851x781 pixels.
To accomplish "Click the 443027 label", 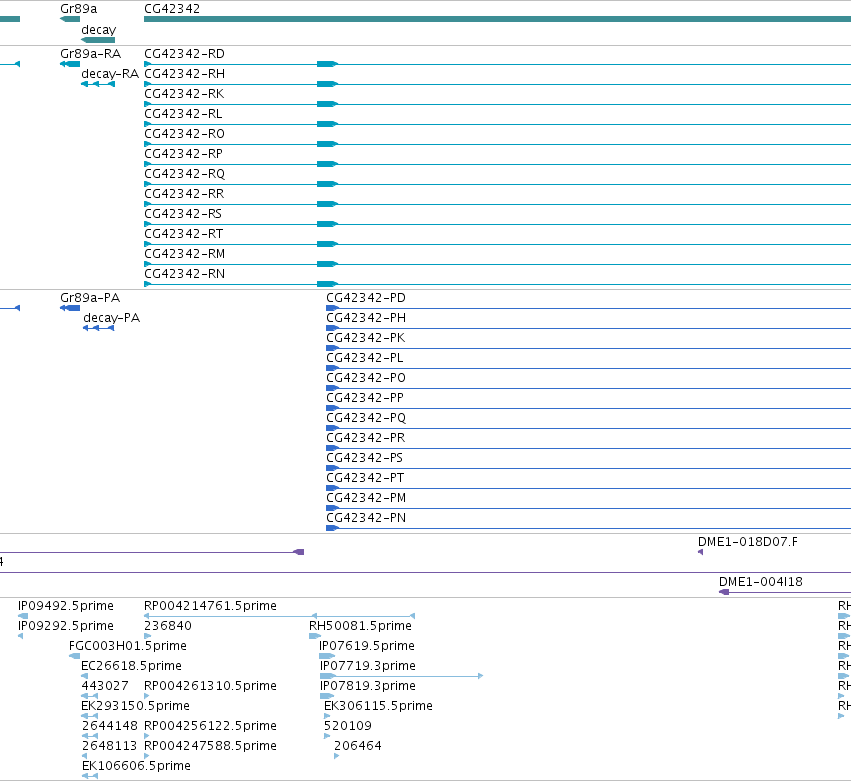I will pos(105,686).
